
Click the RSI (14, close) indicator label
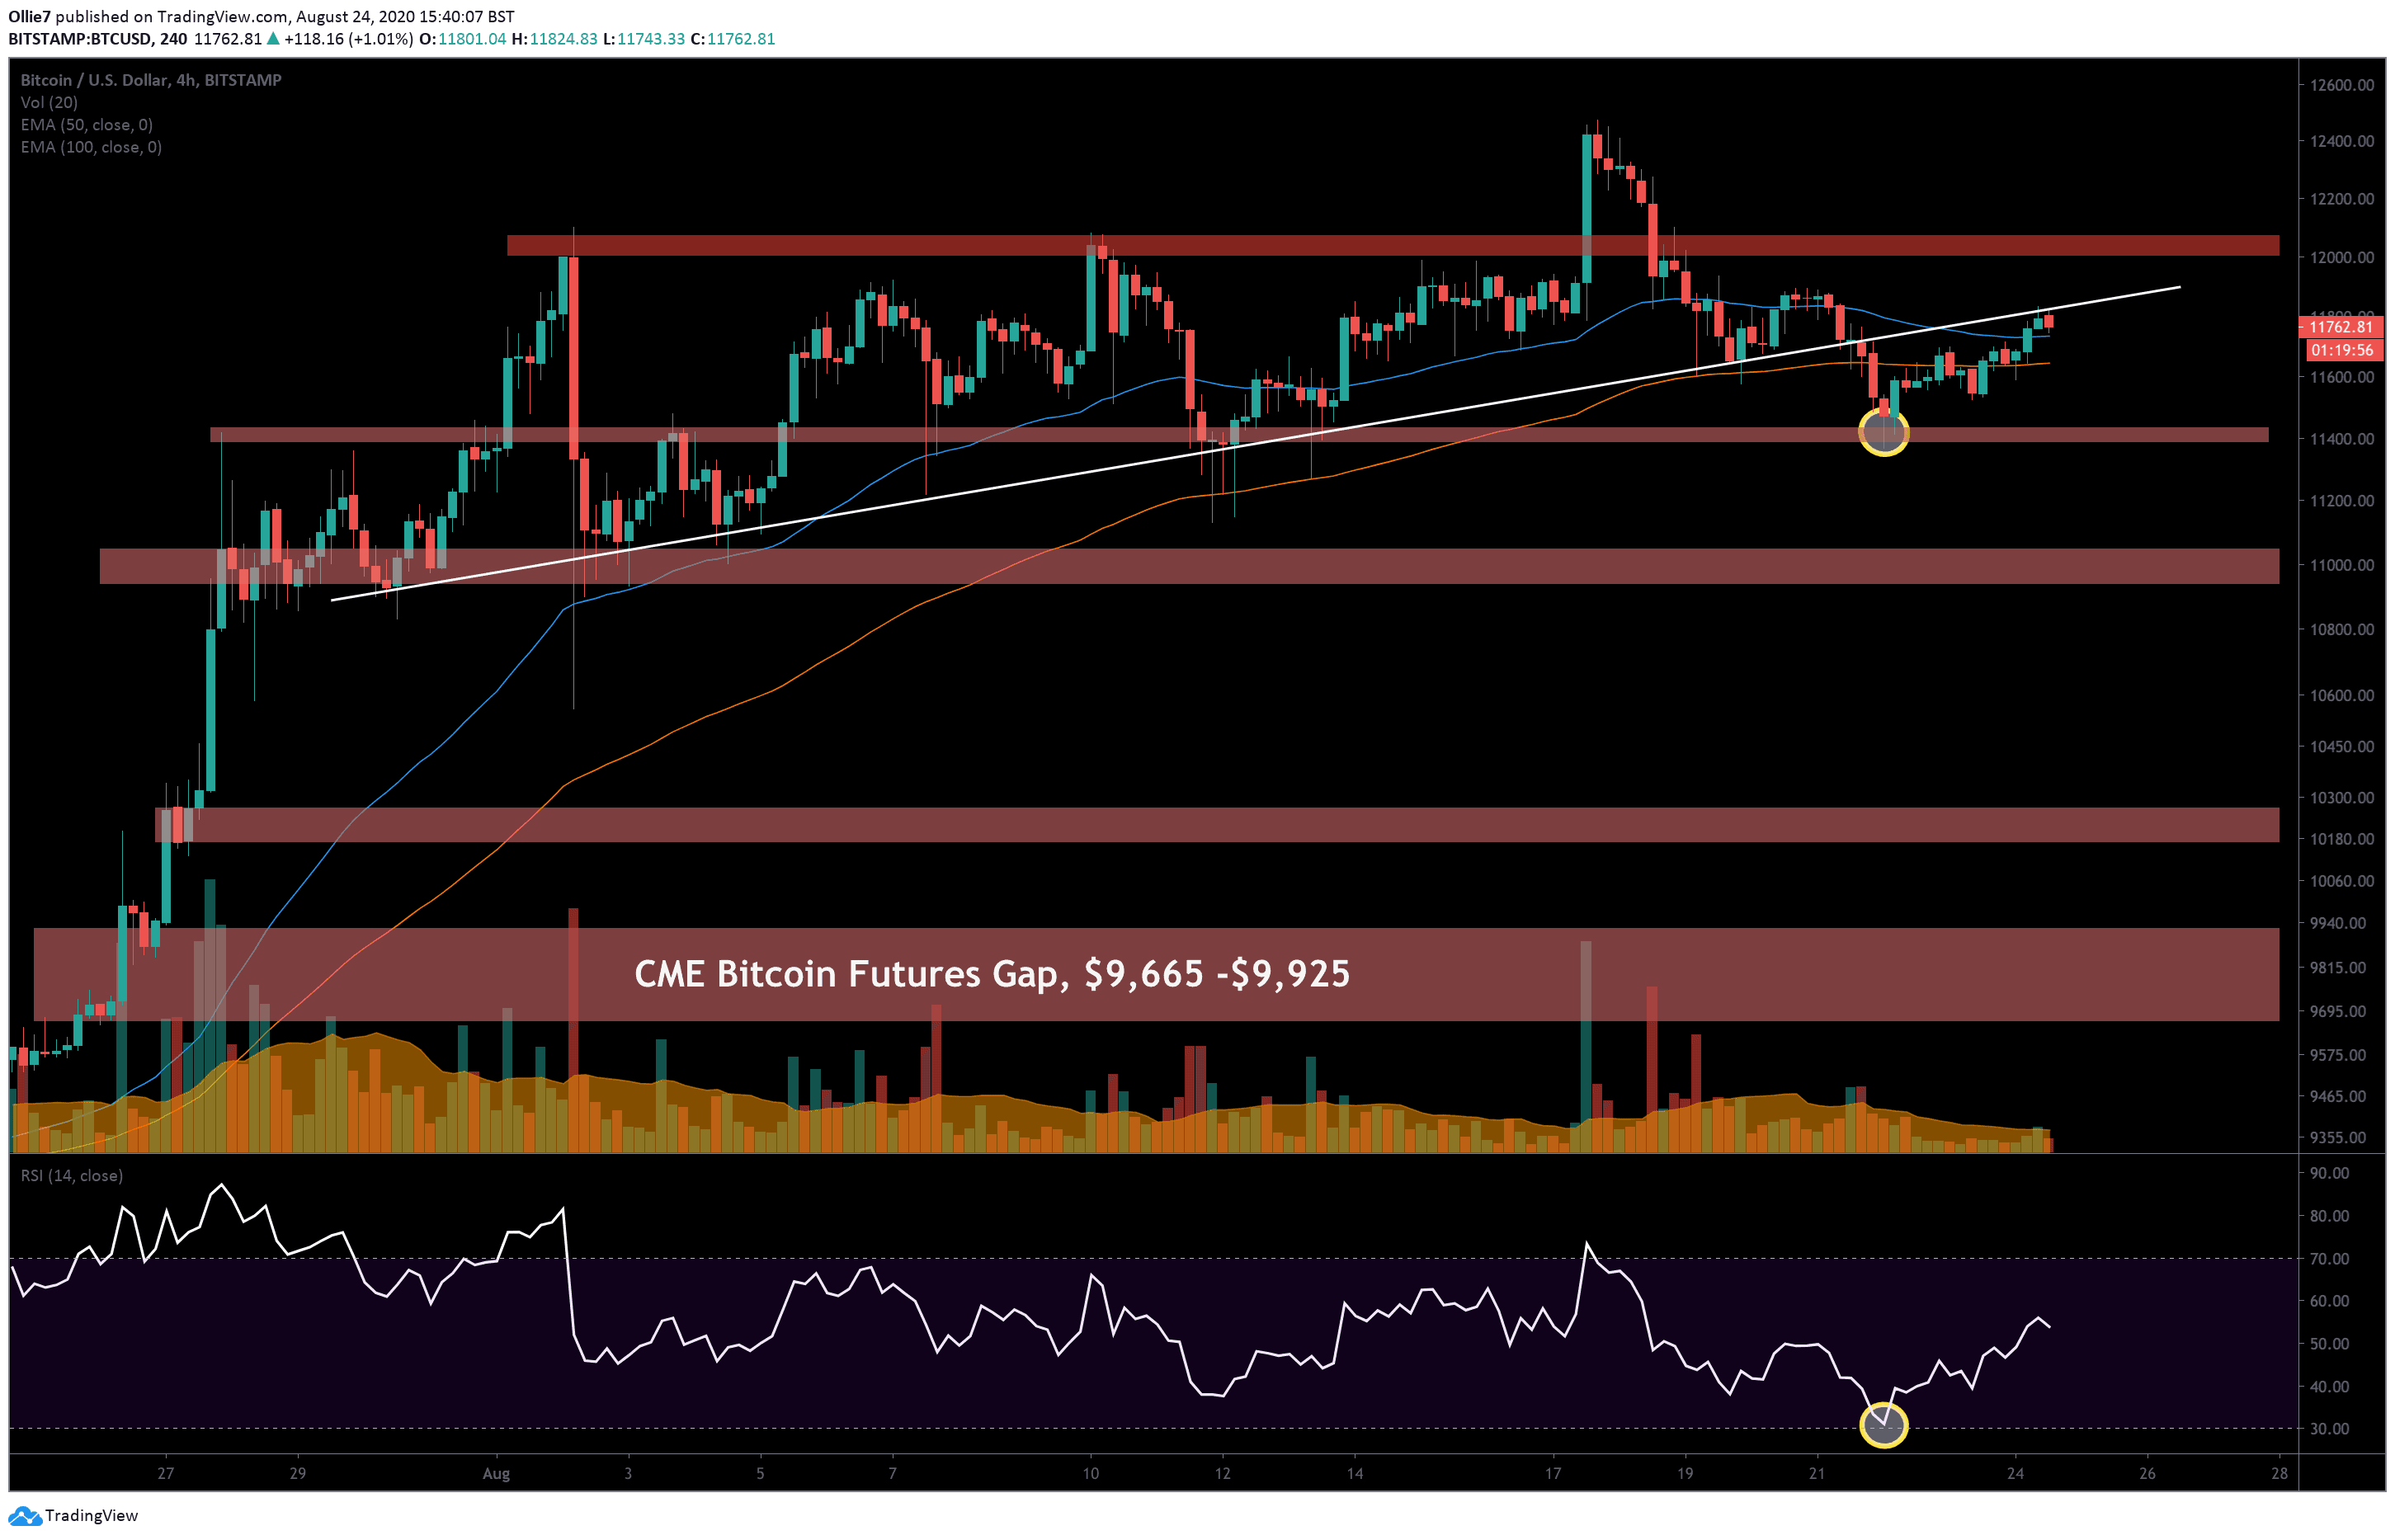[x=72, y=1176]
